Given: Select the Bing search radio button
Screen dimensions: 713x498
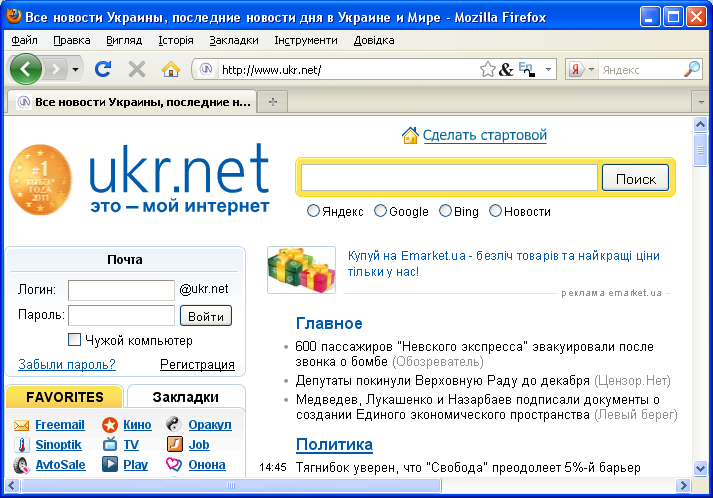Looking at the screenshot, I should point(445,211).
